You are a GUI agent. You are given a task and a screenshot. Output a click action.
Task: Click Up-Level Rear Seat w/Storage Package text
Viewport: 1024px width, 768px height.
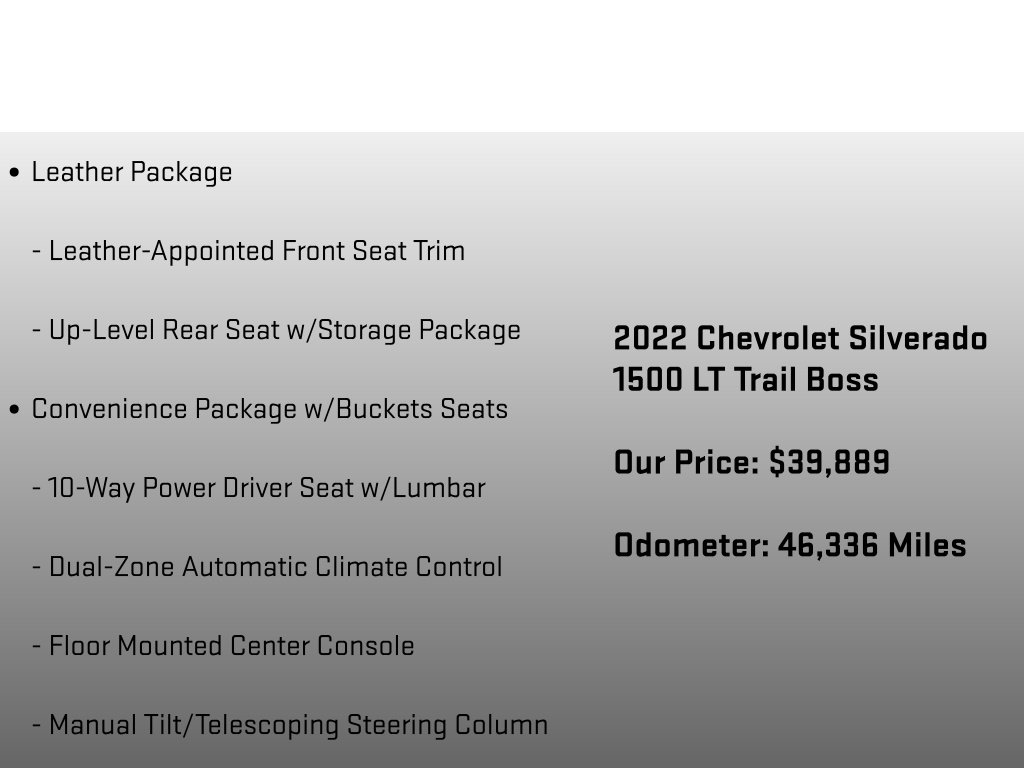point(276,330)
